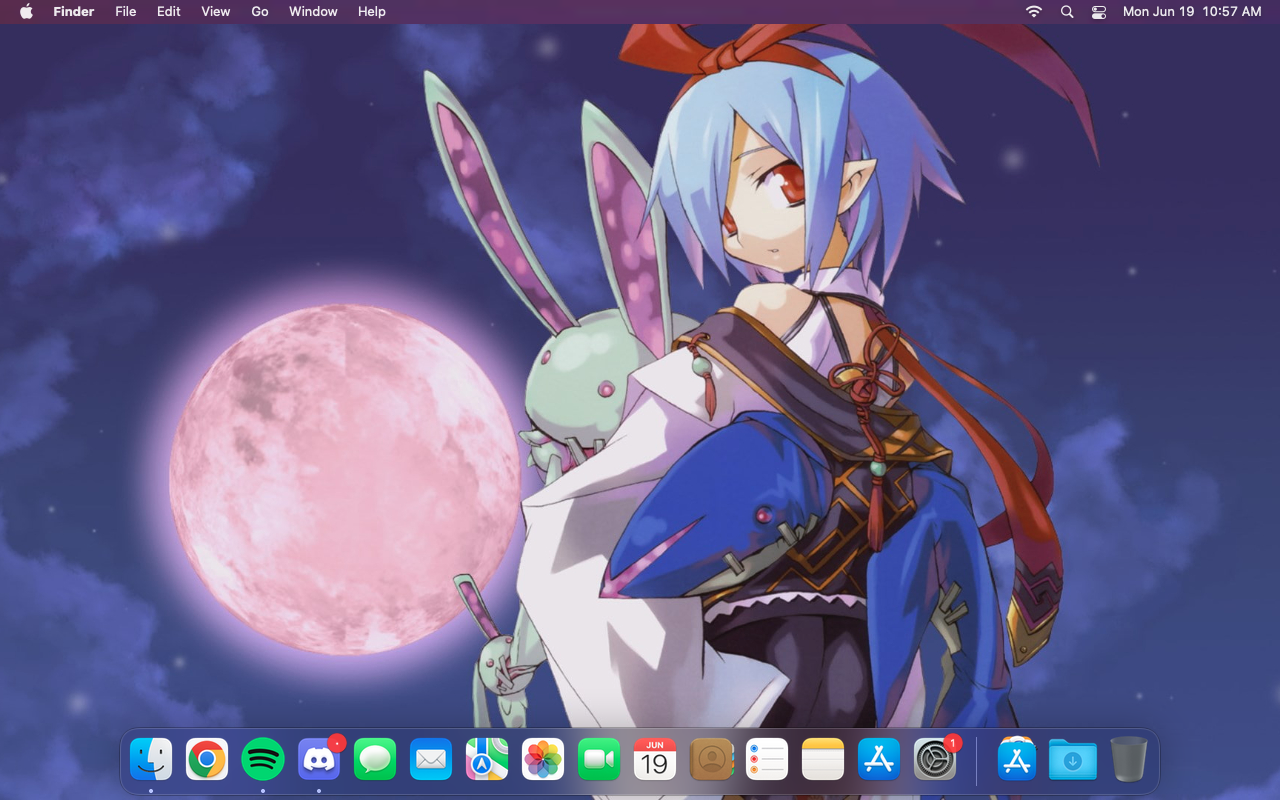Open the Finder application menu
Image resolution: width=1280 pixels, height=800 pixels.
[x=74, y=11]
